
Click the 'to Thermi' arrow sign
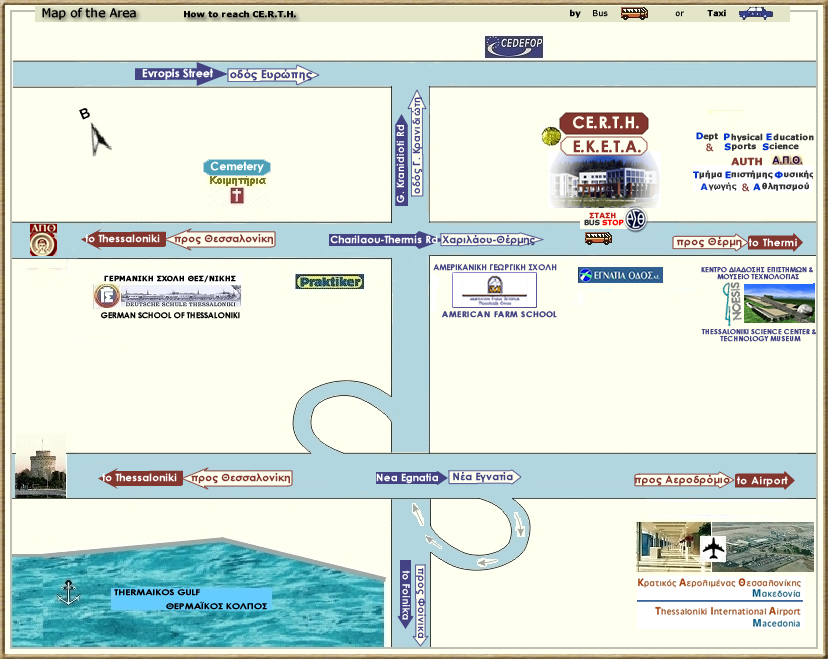tap(775, 243)
